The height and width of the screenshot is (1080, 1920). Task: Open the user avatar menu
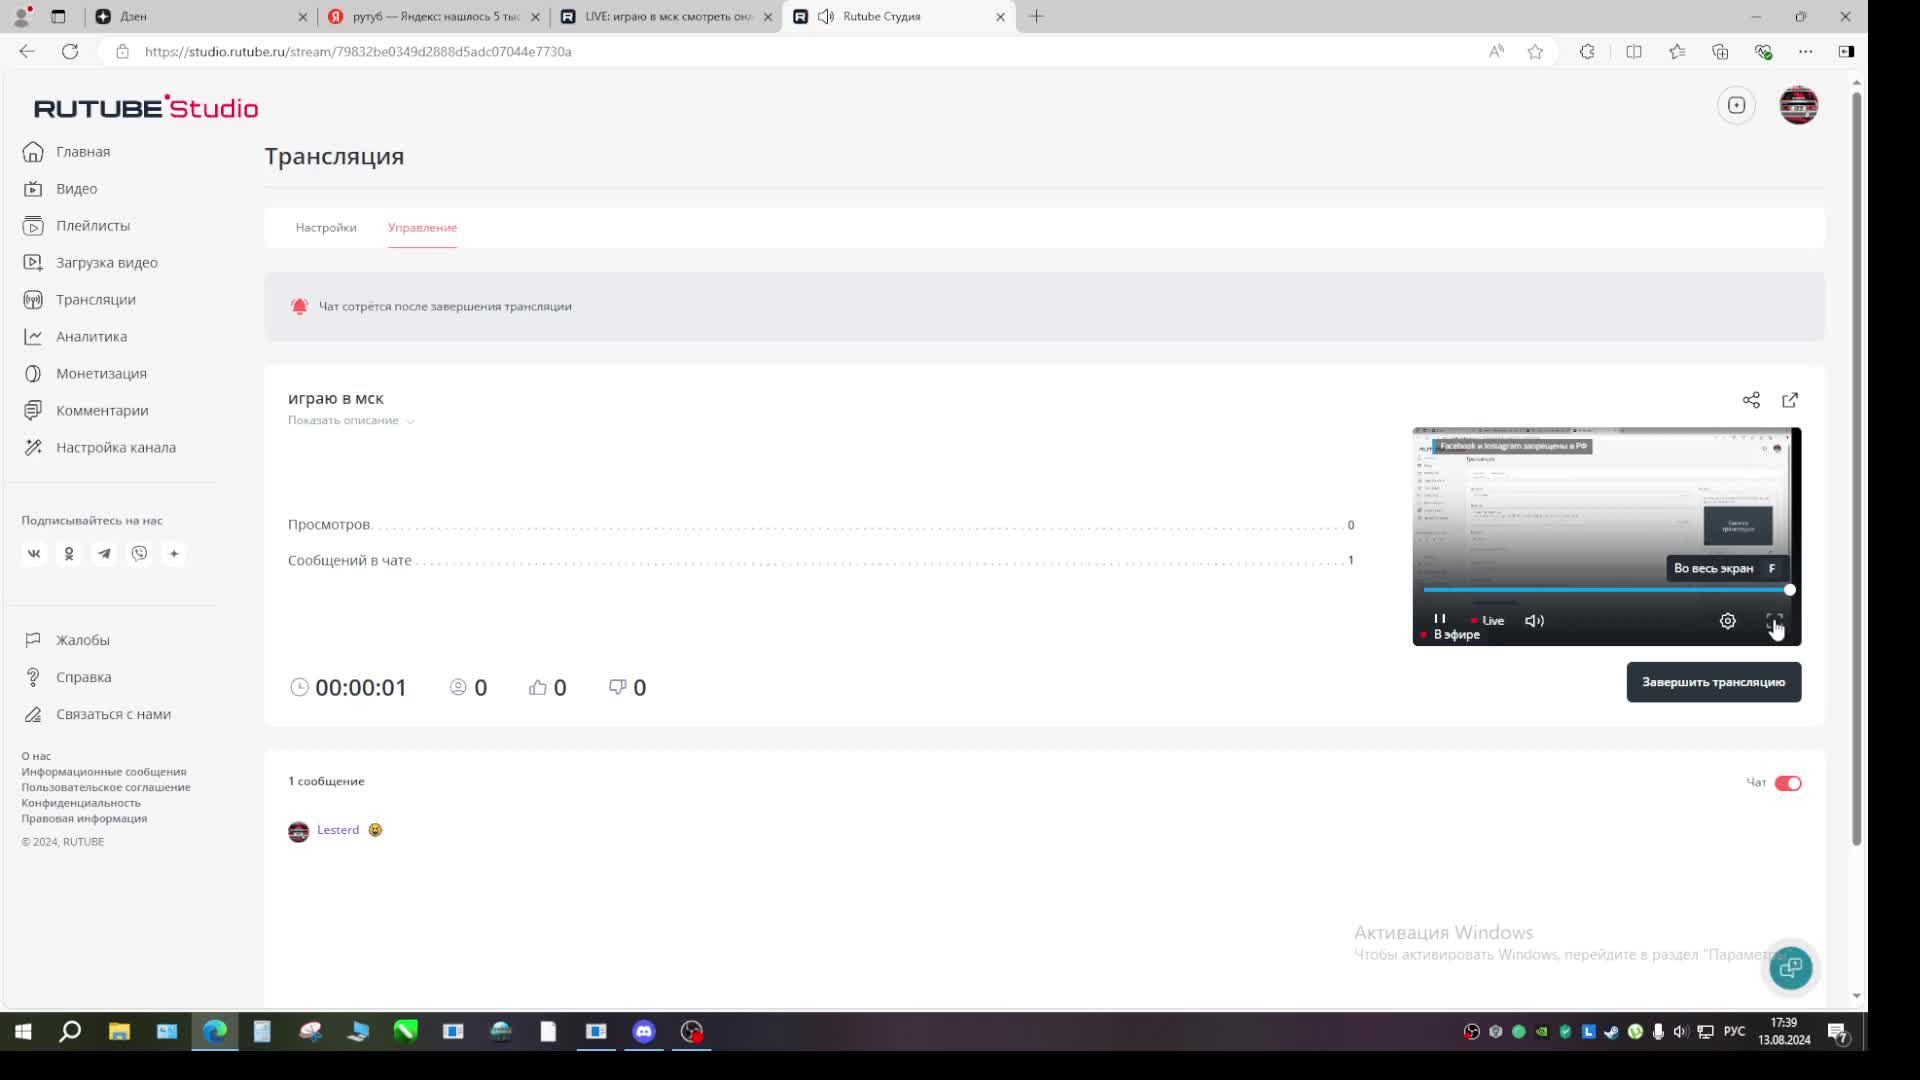click(1798, 105)
